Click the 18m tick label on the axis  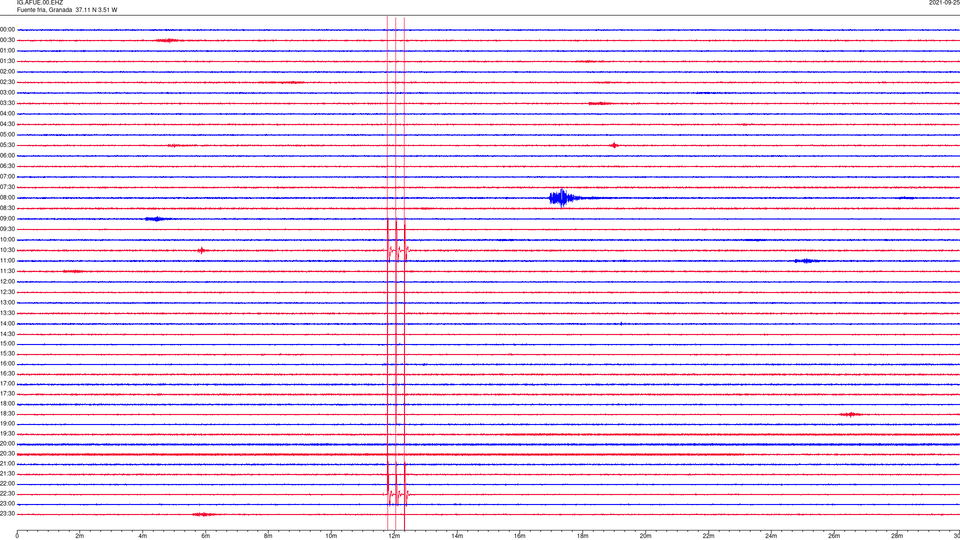click(x=582, y=536)
